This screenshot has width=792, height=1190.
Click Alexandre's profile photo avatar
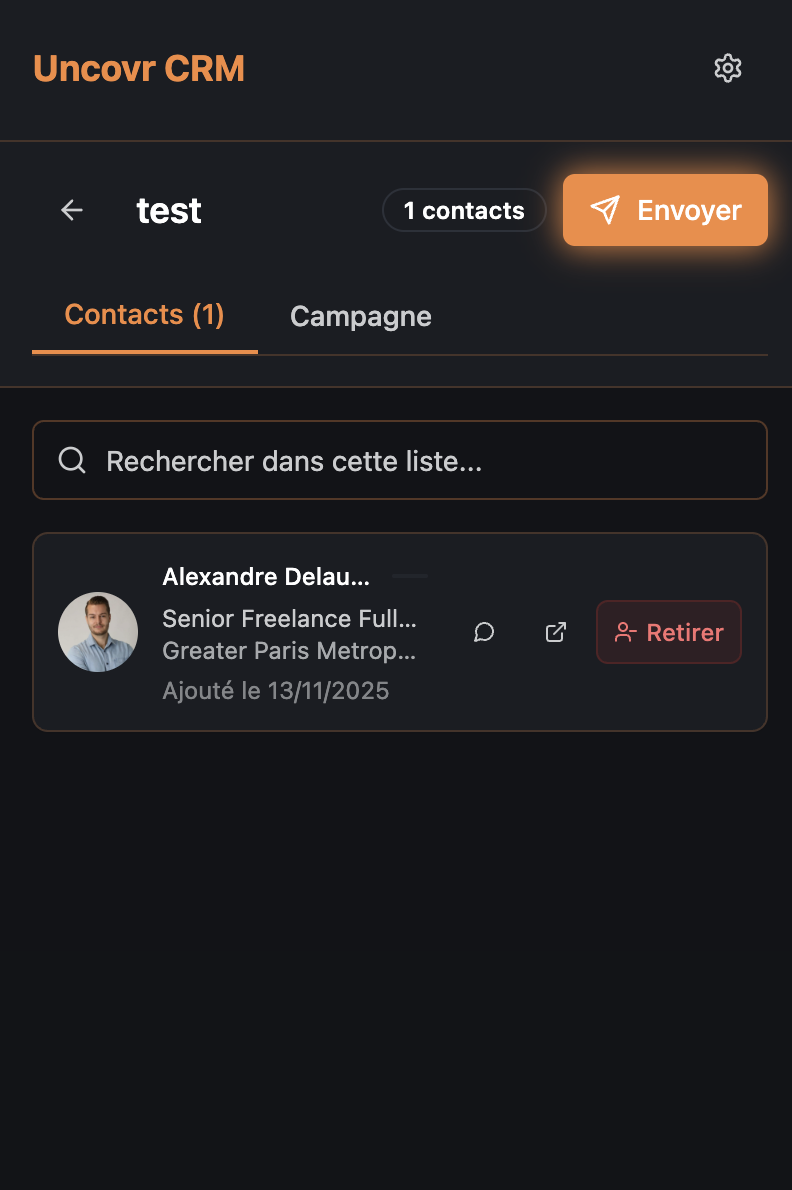click(x=98, y=632)
